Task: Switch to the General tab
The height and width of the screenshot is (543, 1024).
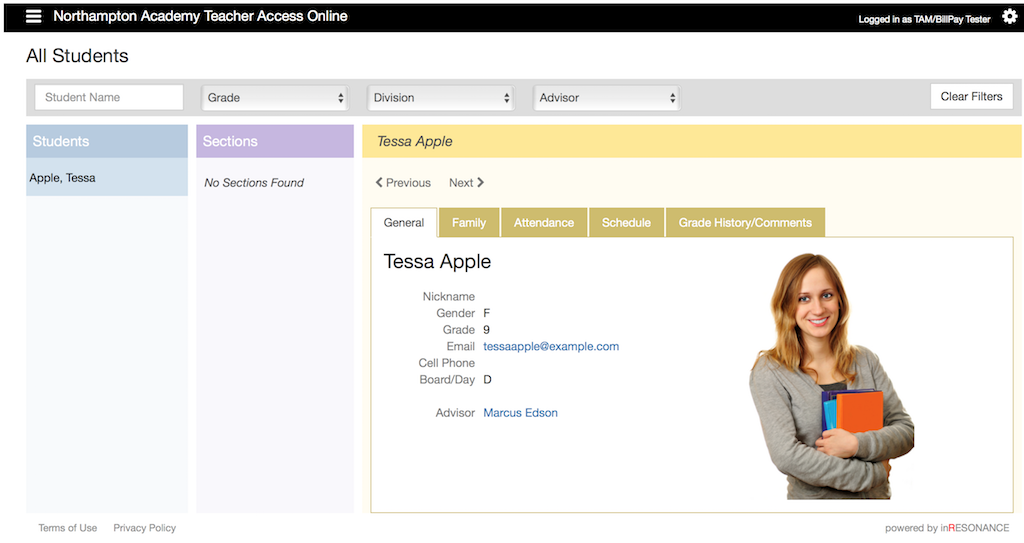Action: pos(404,223)
